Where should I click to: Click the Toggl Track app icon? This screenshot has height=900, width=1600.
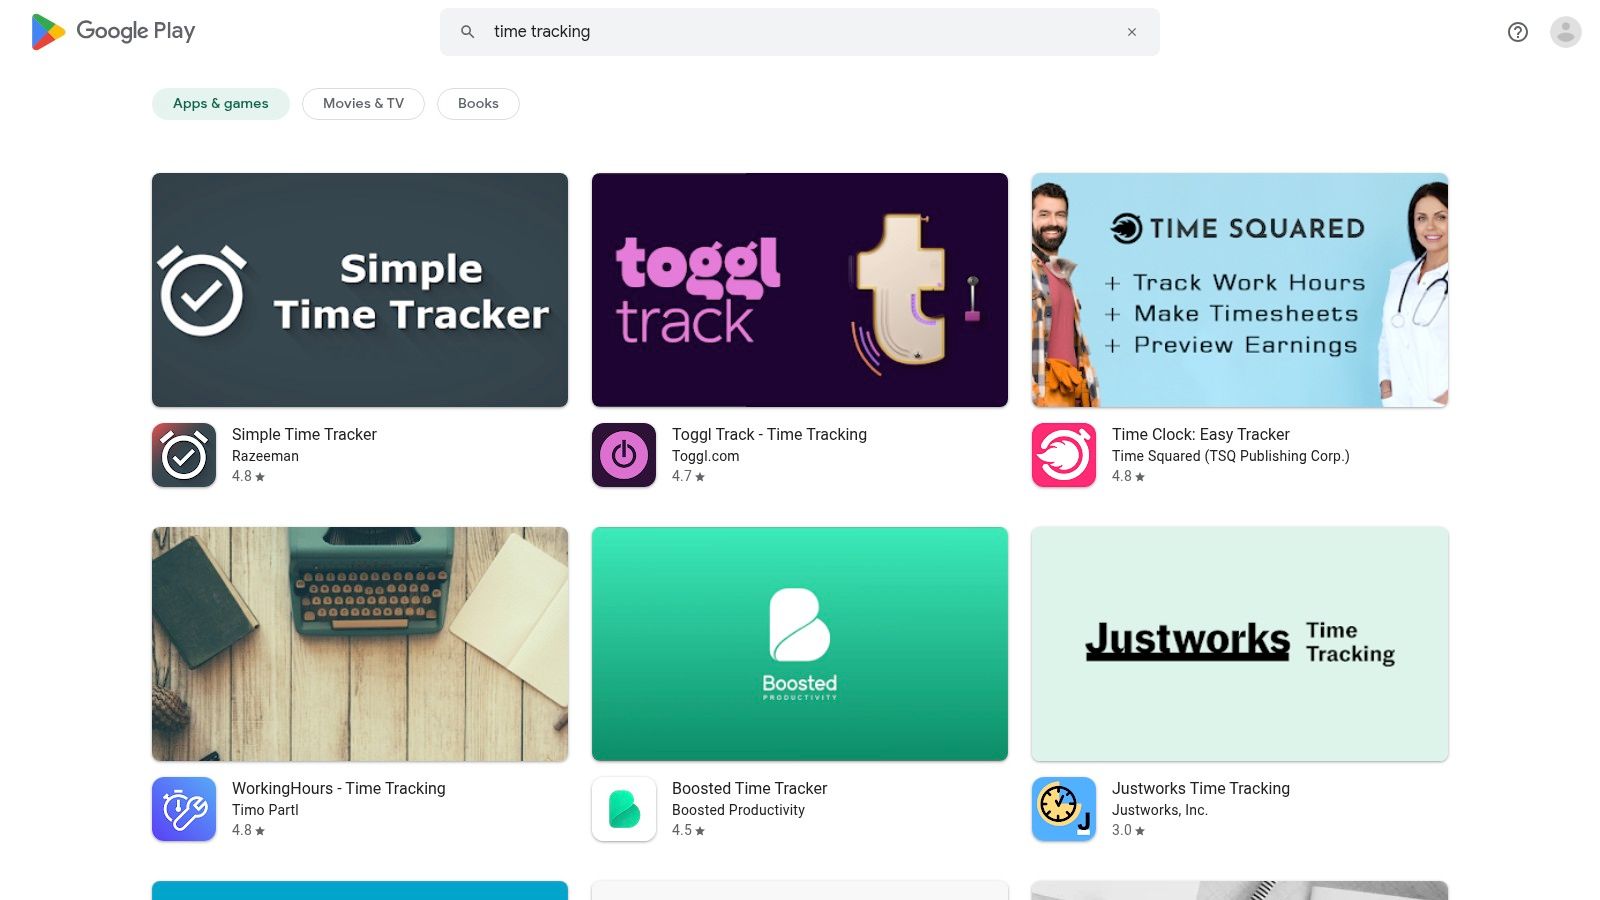(624, 455)
